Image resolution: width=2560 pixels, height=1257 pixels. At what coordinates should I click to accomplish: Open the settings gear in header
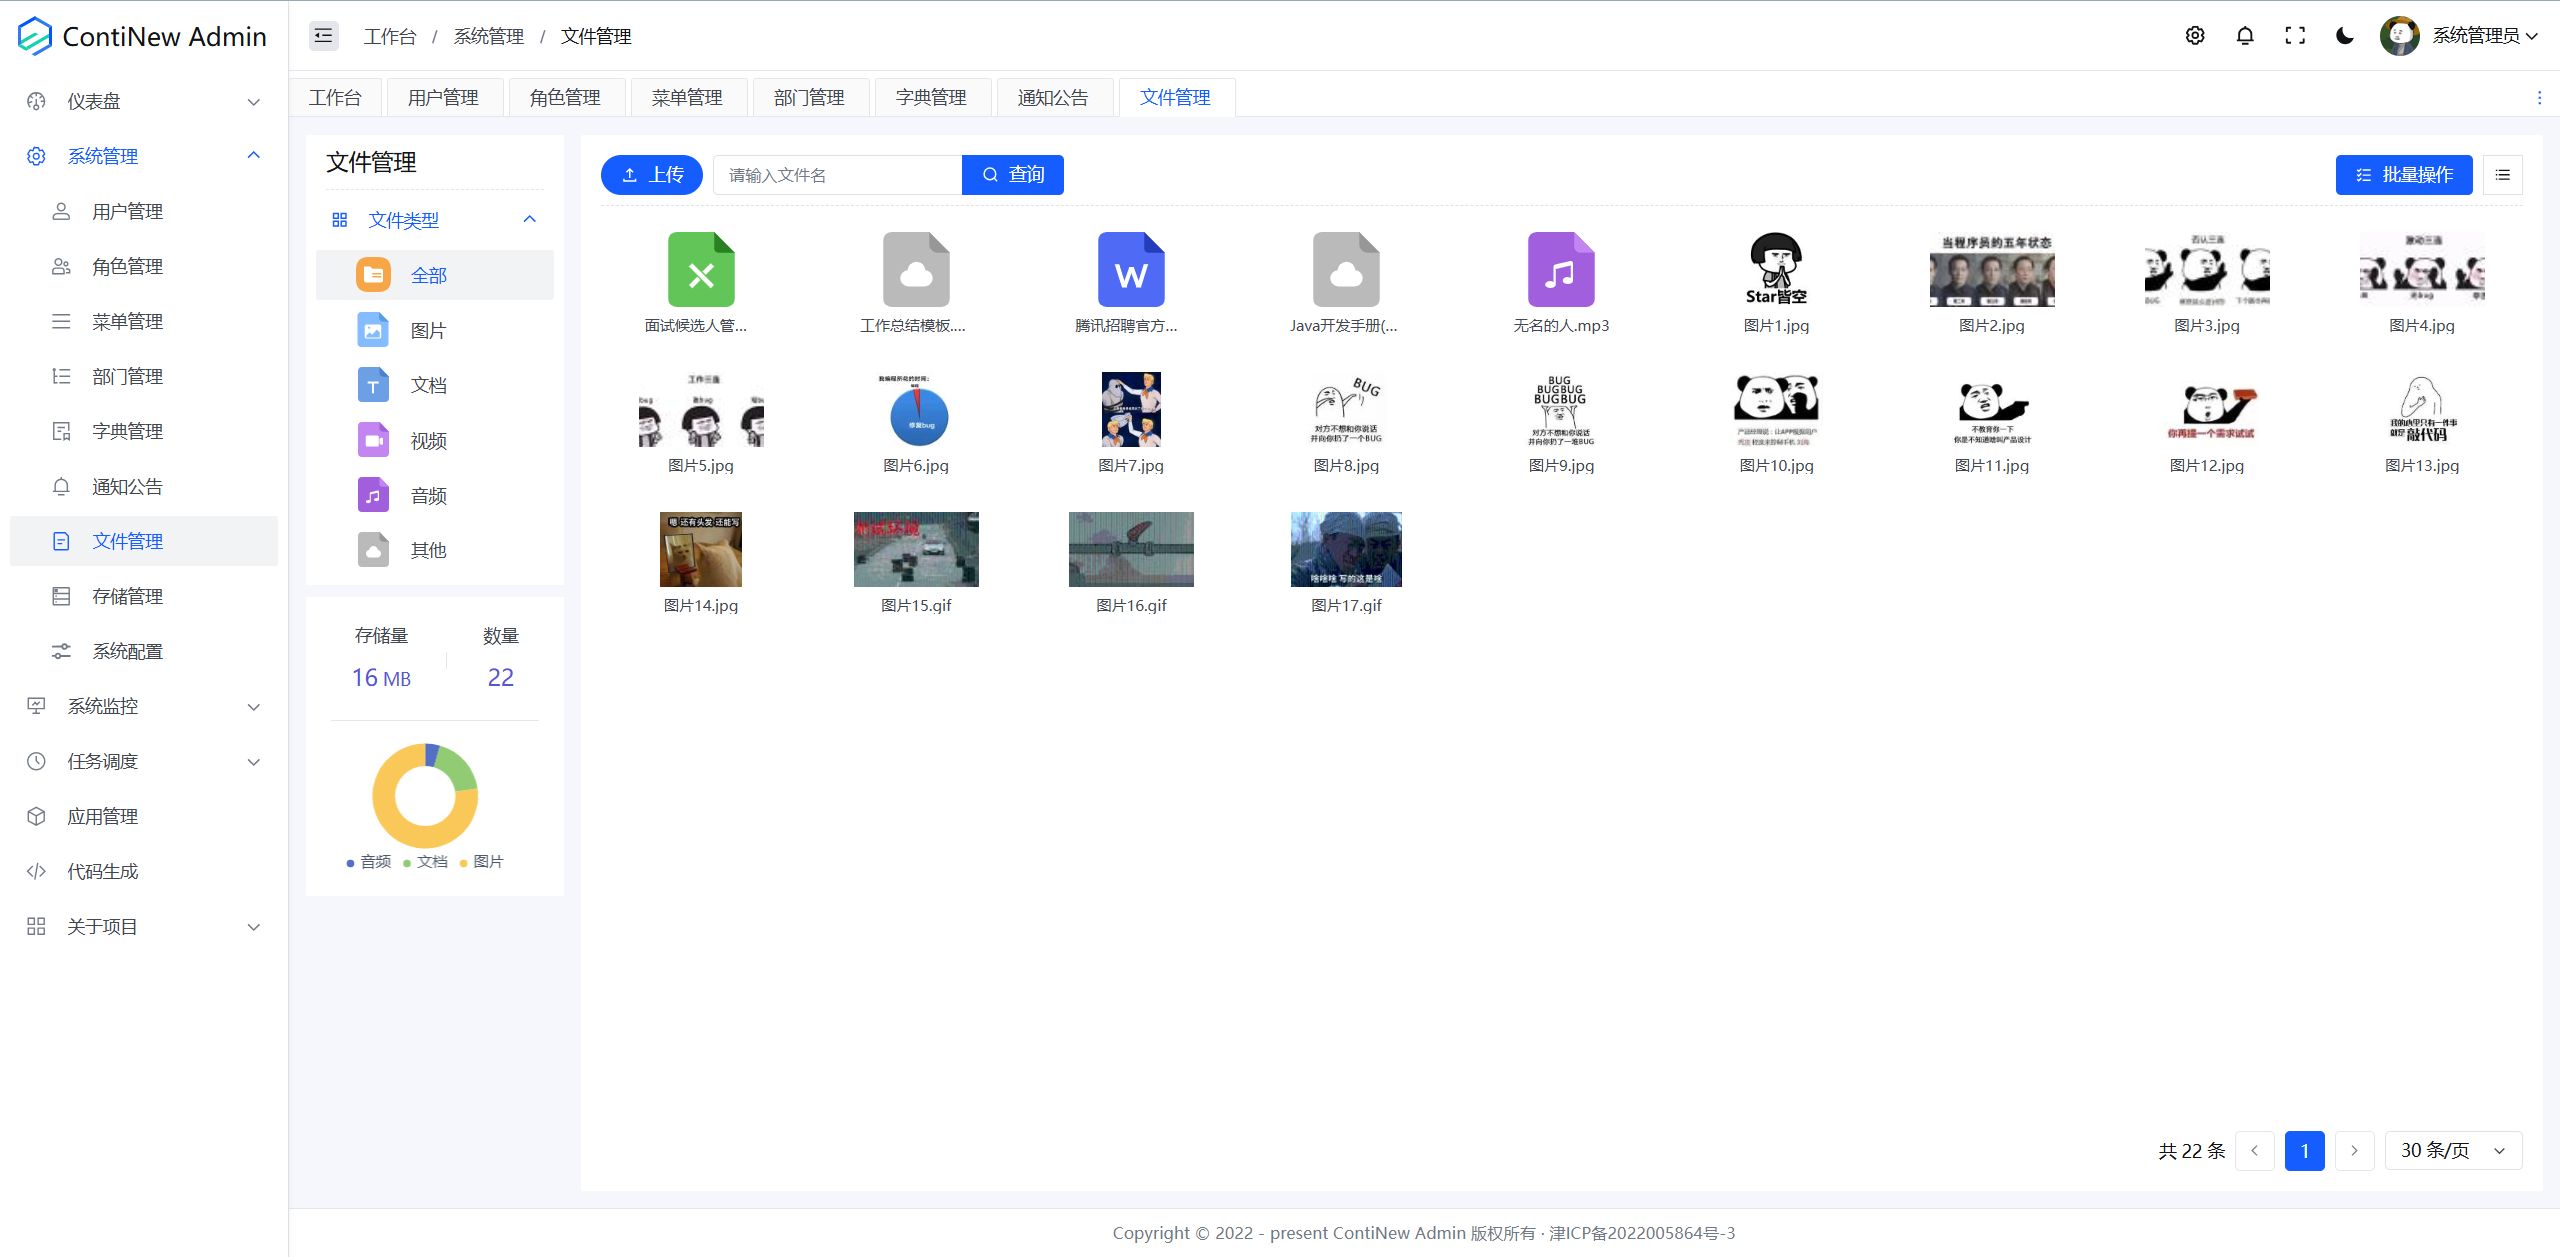coord(2195,36)
